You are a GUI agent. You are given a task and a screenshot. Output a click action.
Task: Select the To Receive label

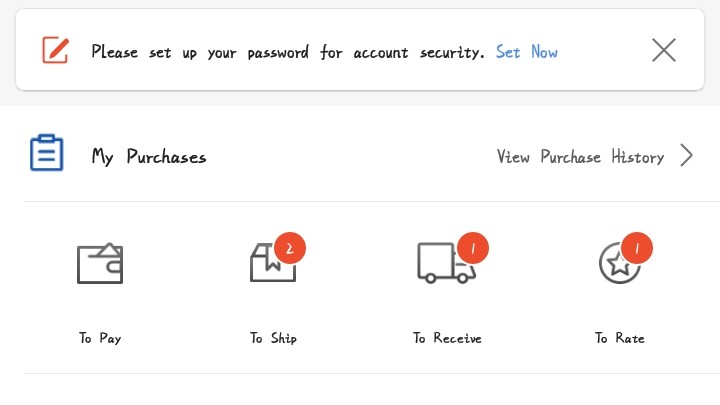[447, 338]
